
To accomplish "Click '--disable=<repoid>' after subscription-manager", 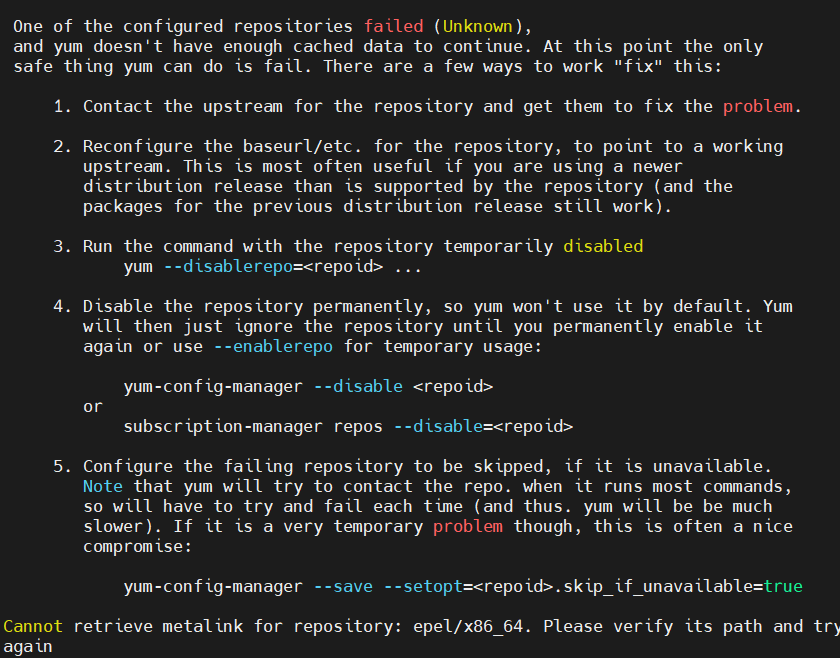I will pos(483,427).
